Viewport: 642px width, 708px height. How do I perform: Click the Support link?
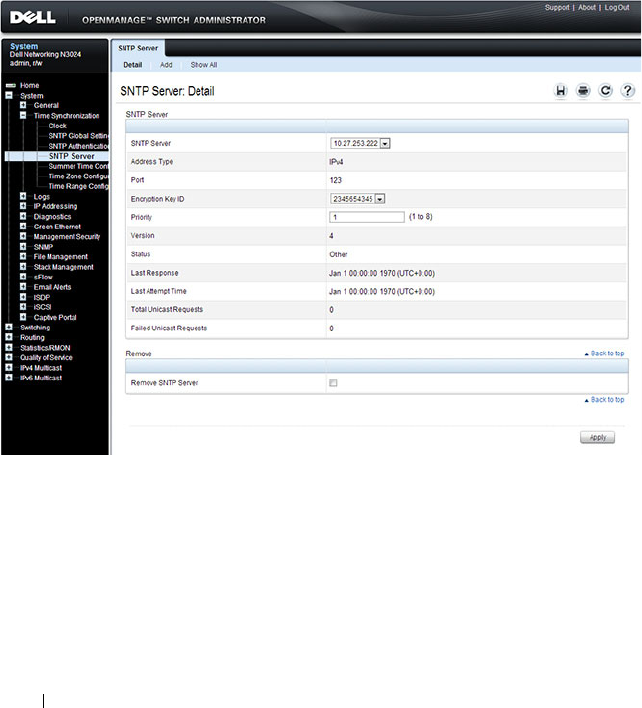click(x=557, y=8)
